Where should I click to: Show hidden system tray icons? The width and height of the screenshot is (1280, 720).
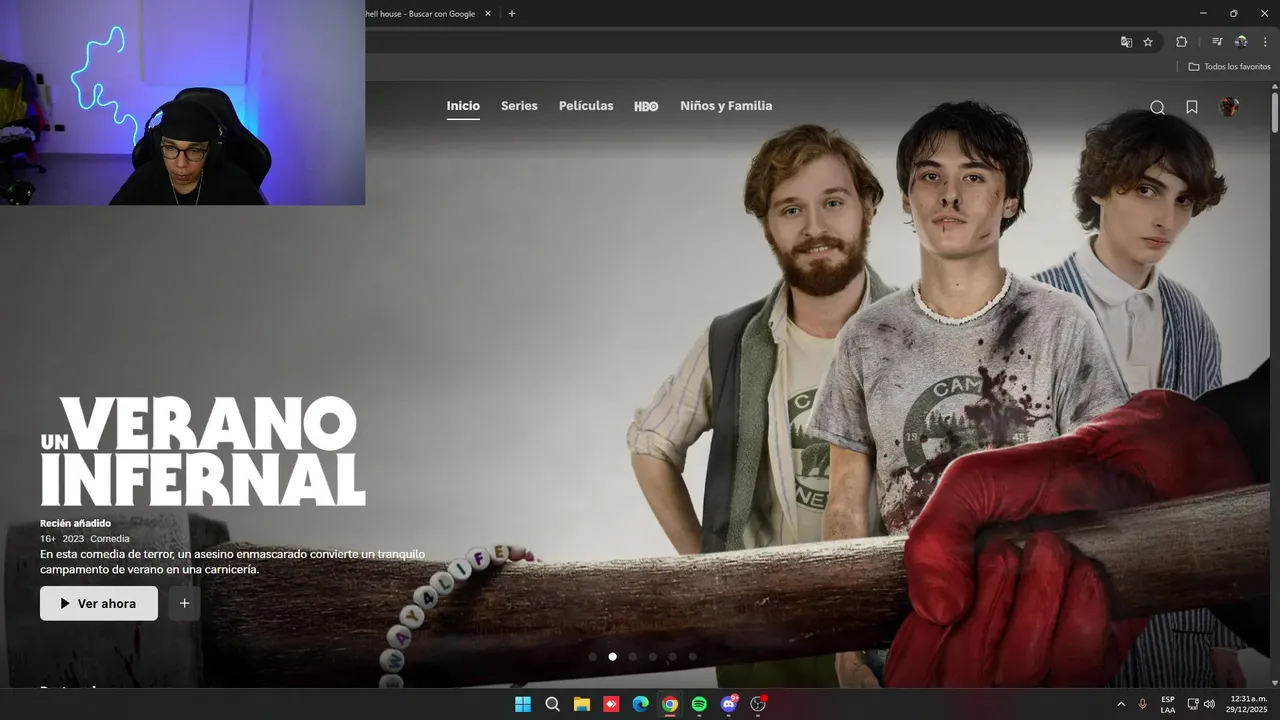[x=1121, y=704]
